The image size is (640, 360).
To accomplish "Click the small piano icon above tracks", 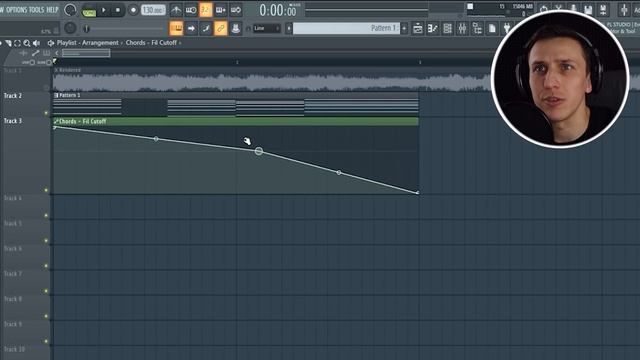I will tap(47, 53).
